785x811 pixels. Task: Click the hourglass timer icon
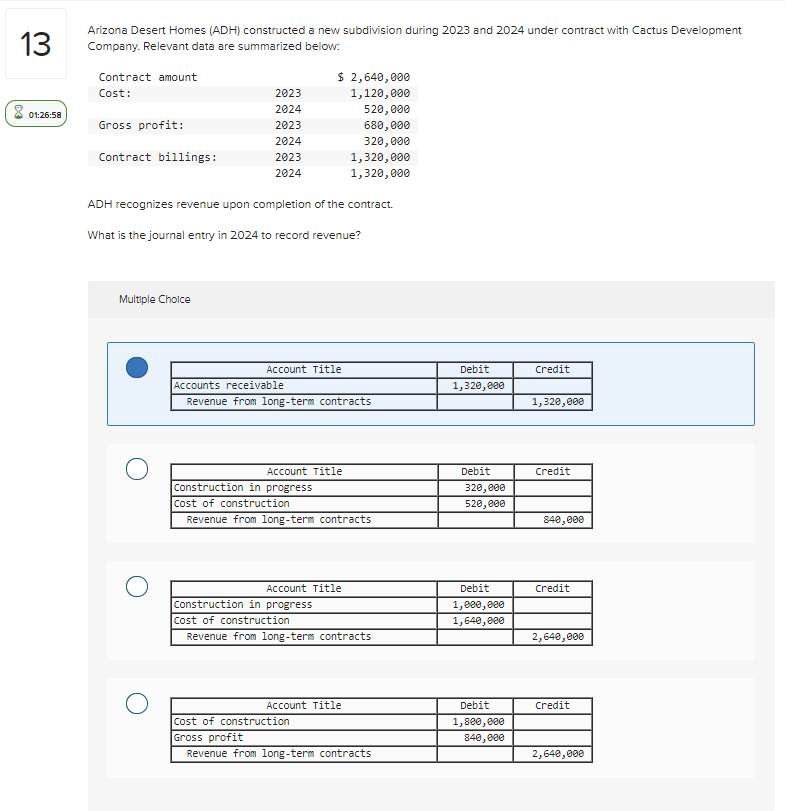(x=19, y=113)
